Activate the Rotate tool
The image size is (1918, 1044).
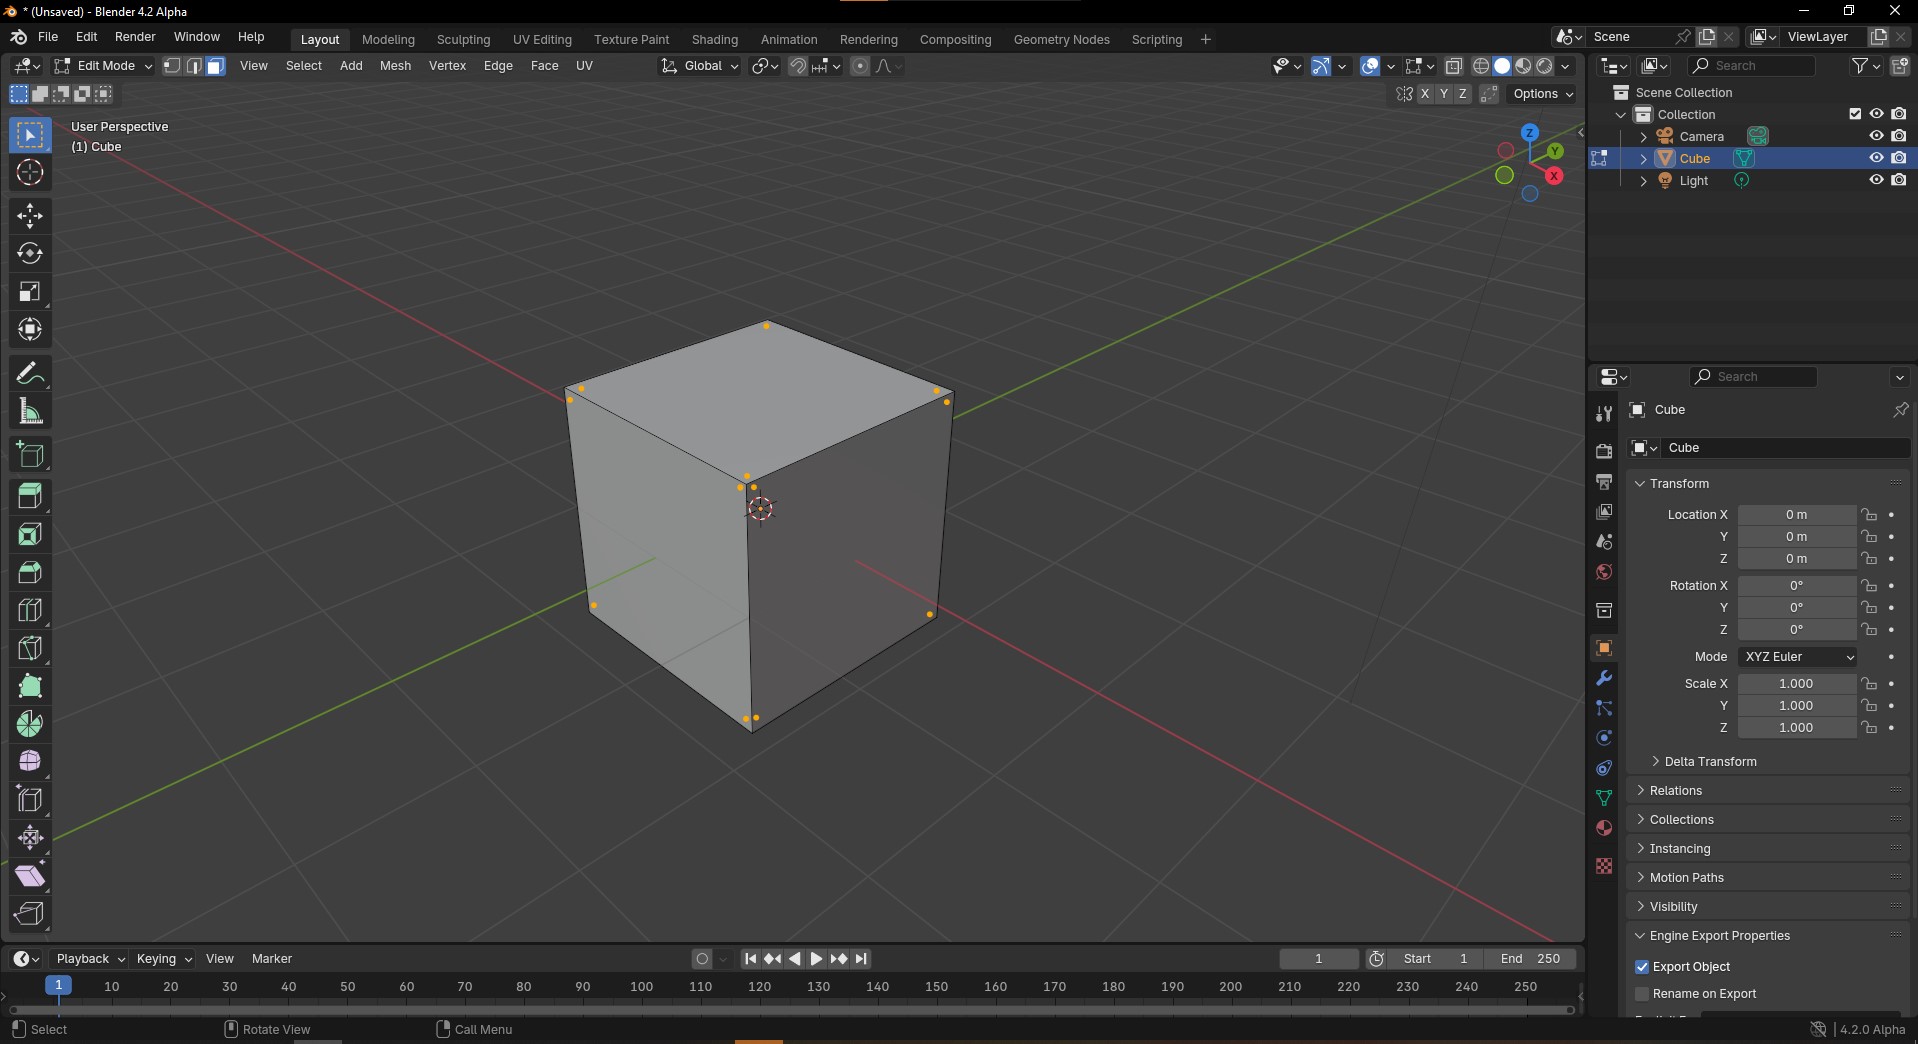tap(30, 254)
